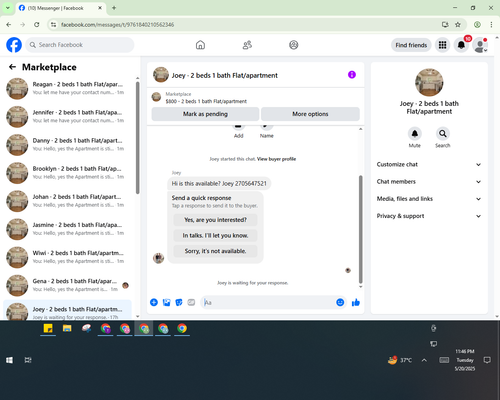Open Gena's apartment conversation
The height and width of the screenshot is (400, 500).
coord(68,285)
